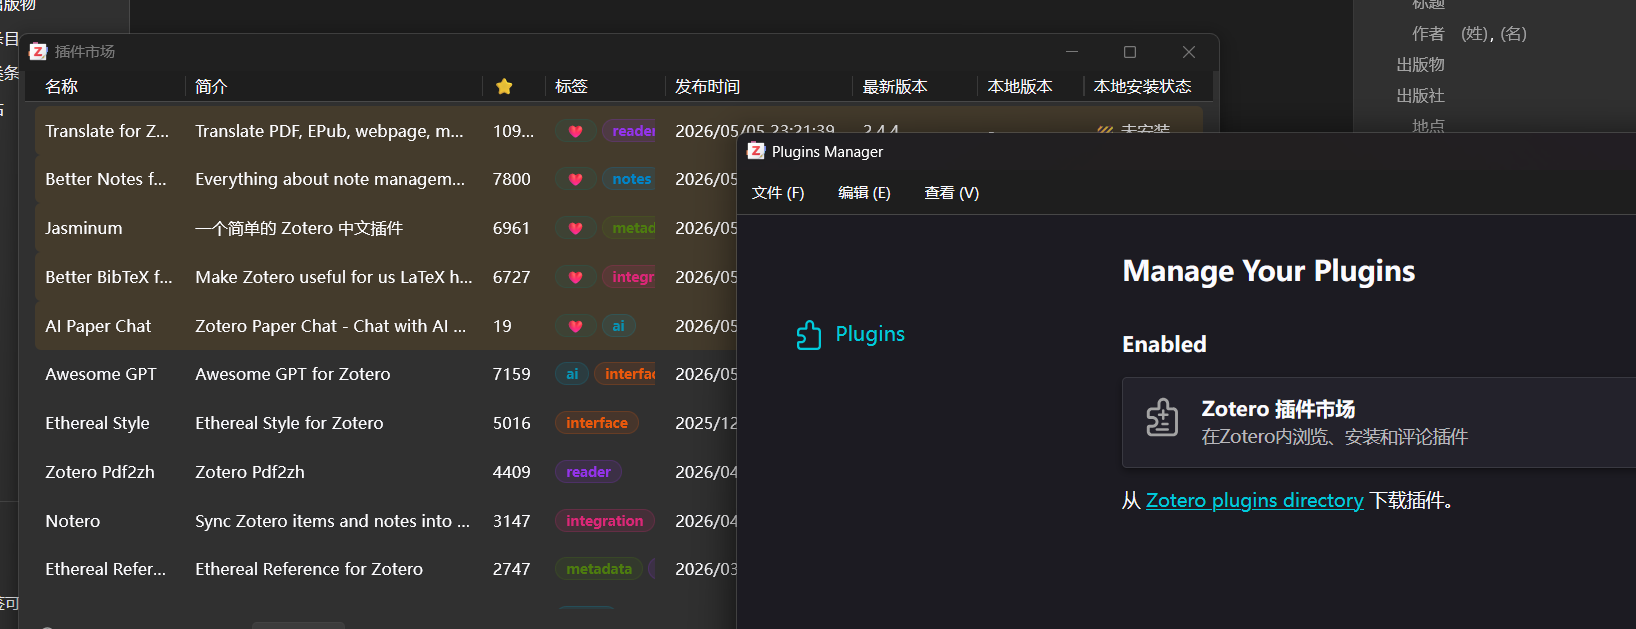Click the ai tag in AI Paper Chat row
1636x629 pixels.
tap(618, 326)
